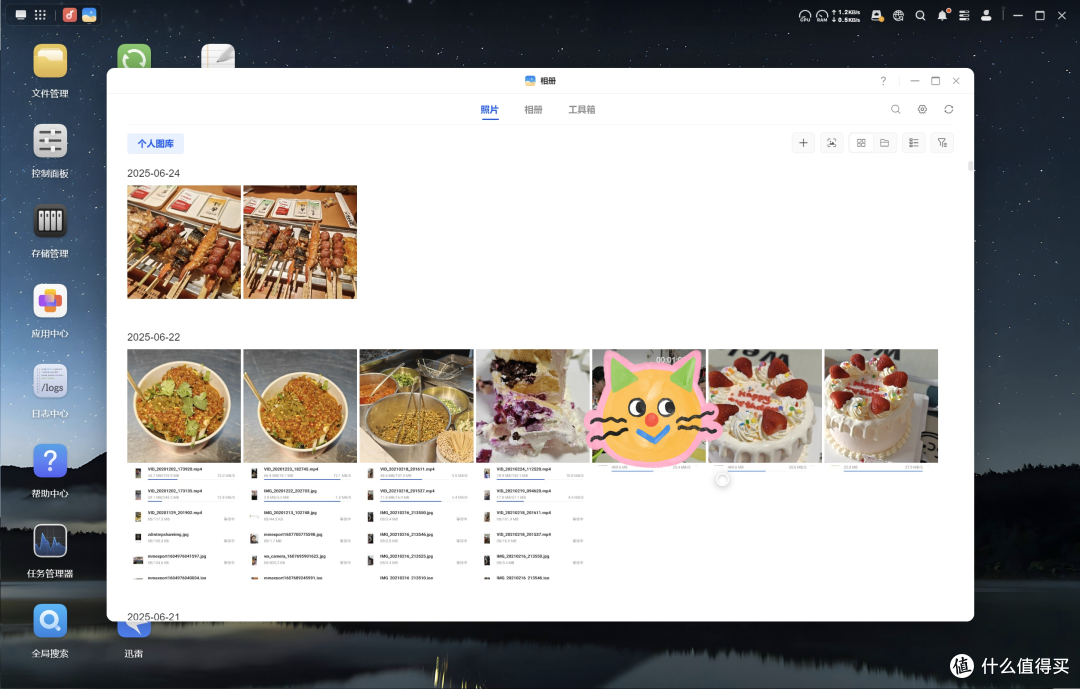Open task list icon in top bar
This screenshot has height=689, width=1080.
pyautogui.click(x=964, y=16)
